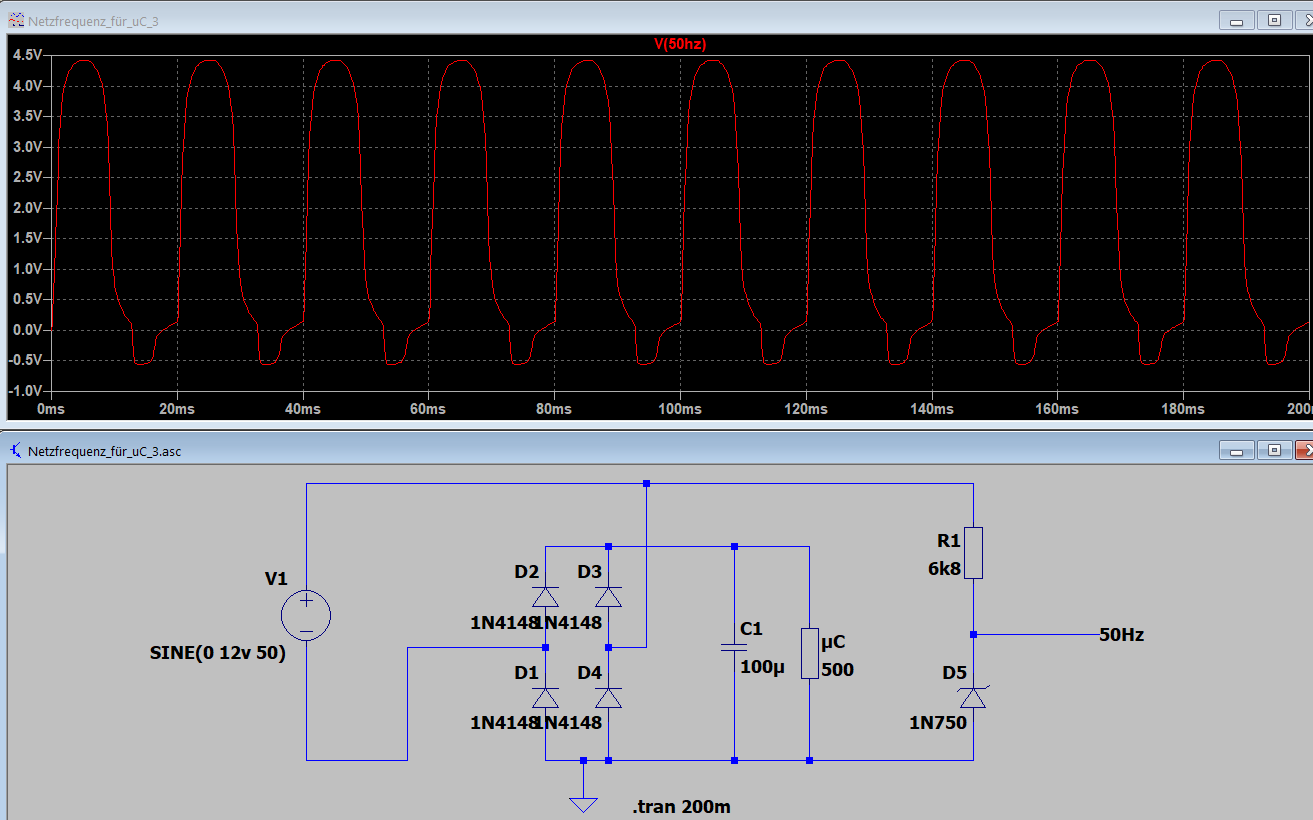Click the V1 voltage source symbol
Viewport: 1313px width, 820px height.
click(x=306, y=615)
